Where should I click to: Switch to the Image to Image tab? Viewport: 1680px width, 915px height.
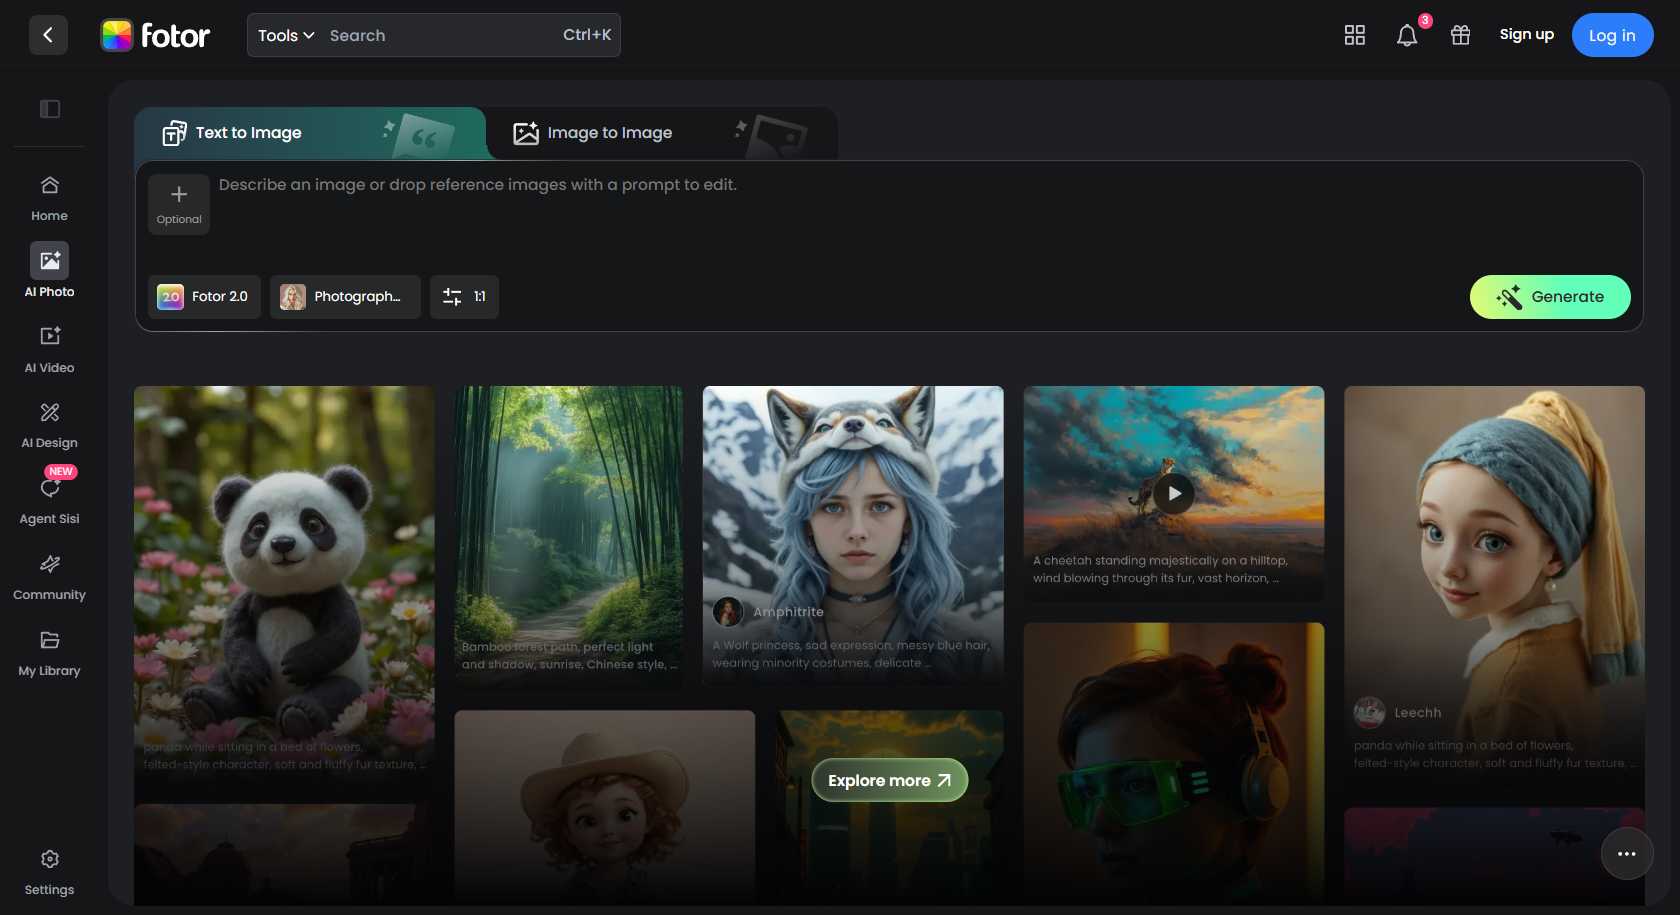609,132
